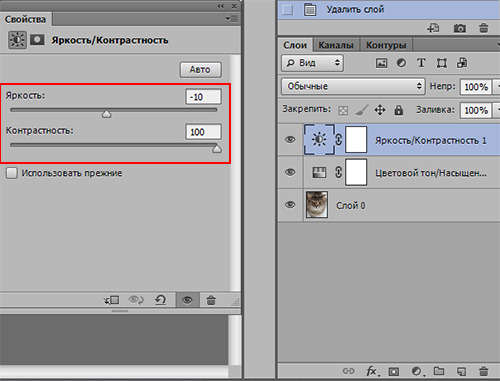Filter layers by text type icon

tap(421, 63)
